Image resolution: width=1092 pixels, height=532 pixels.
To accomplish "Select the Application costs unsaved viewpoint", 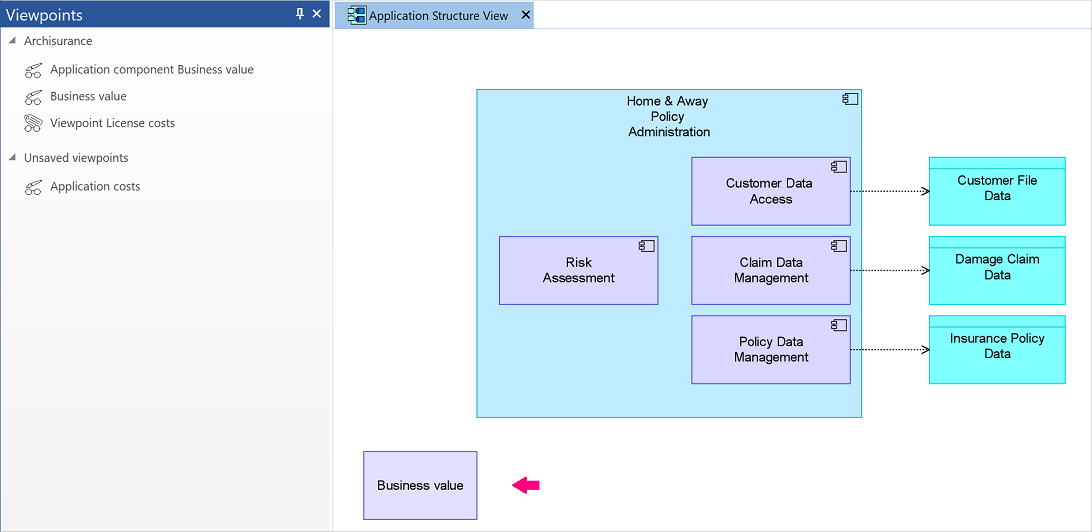I will (x=95, y=187).
